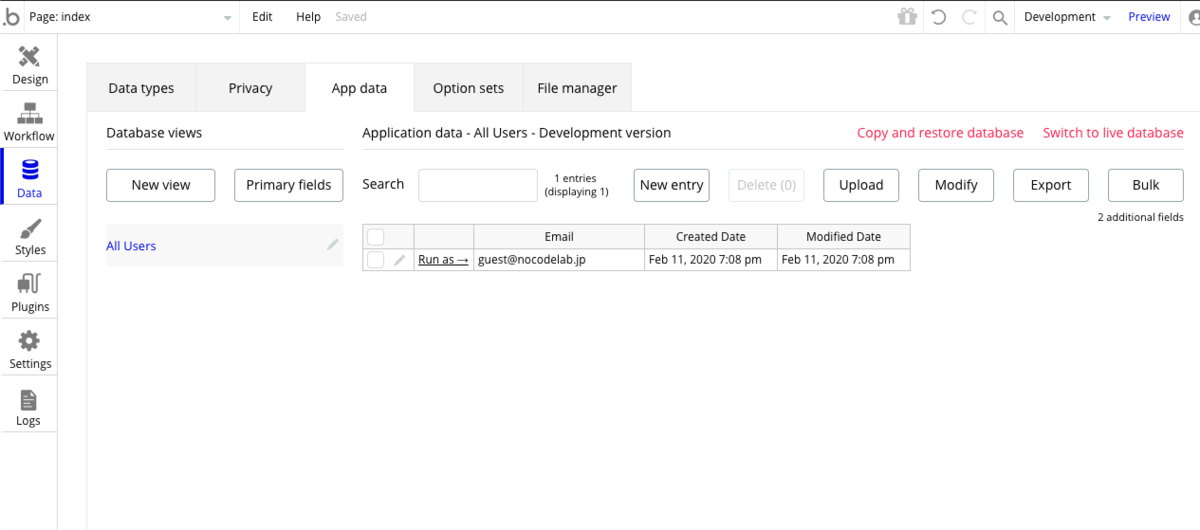Open the Workflow section
This screenshot has width=1200, height=530.
pyautogui.click(x=29, y=122)
